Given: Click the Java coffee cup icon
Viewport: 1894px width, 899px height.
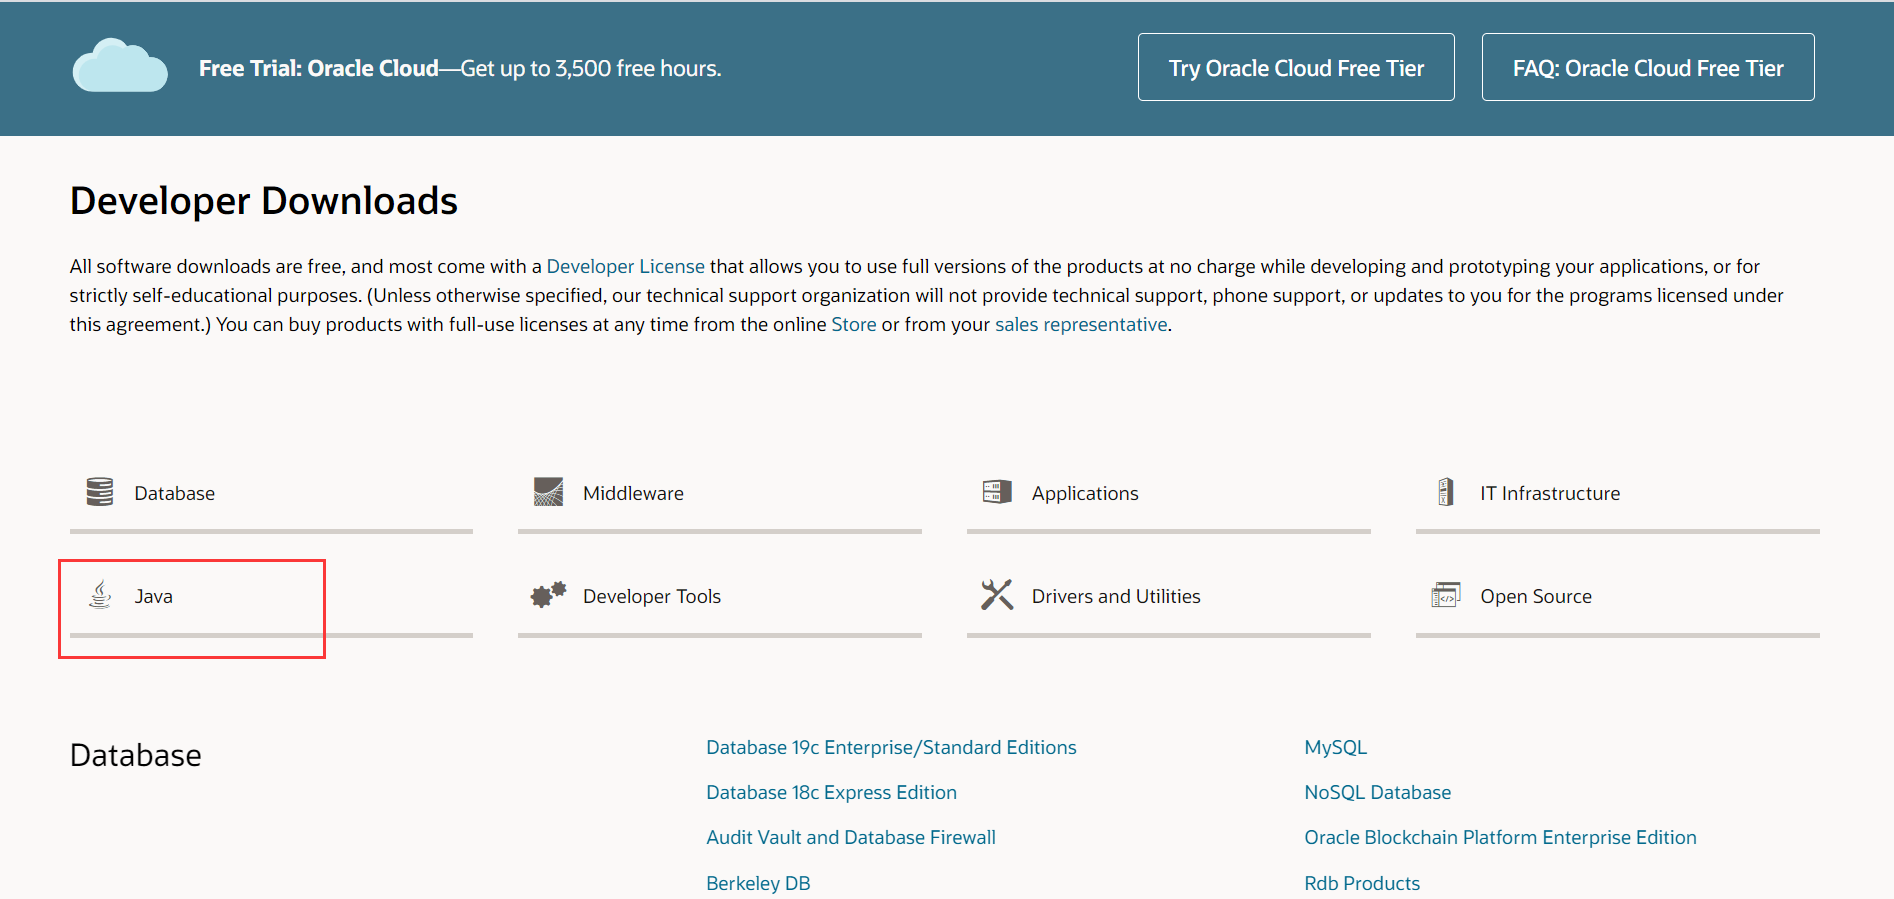Looking at the screenshot, I should (x=100, y=595).
